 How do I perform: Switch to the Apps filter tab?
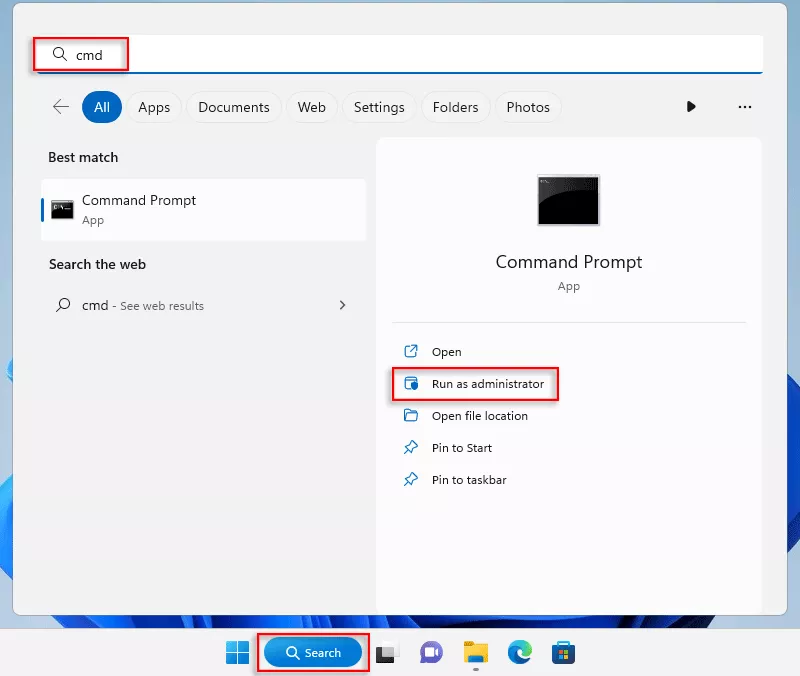154,107
